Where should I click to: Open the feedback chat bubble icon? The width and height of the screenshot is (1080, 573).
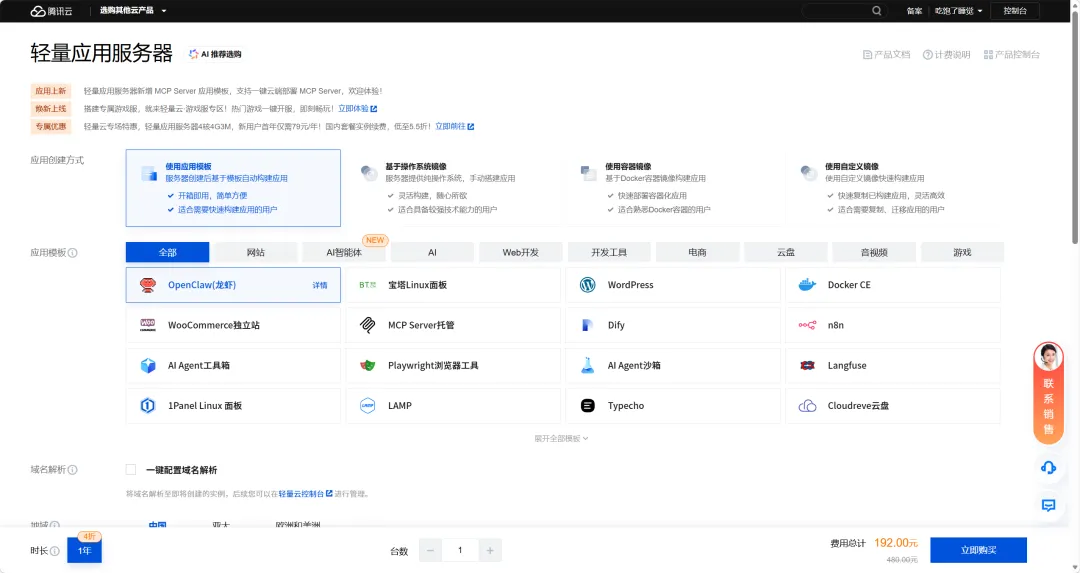[1048, 506]
